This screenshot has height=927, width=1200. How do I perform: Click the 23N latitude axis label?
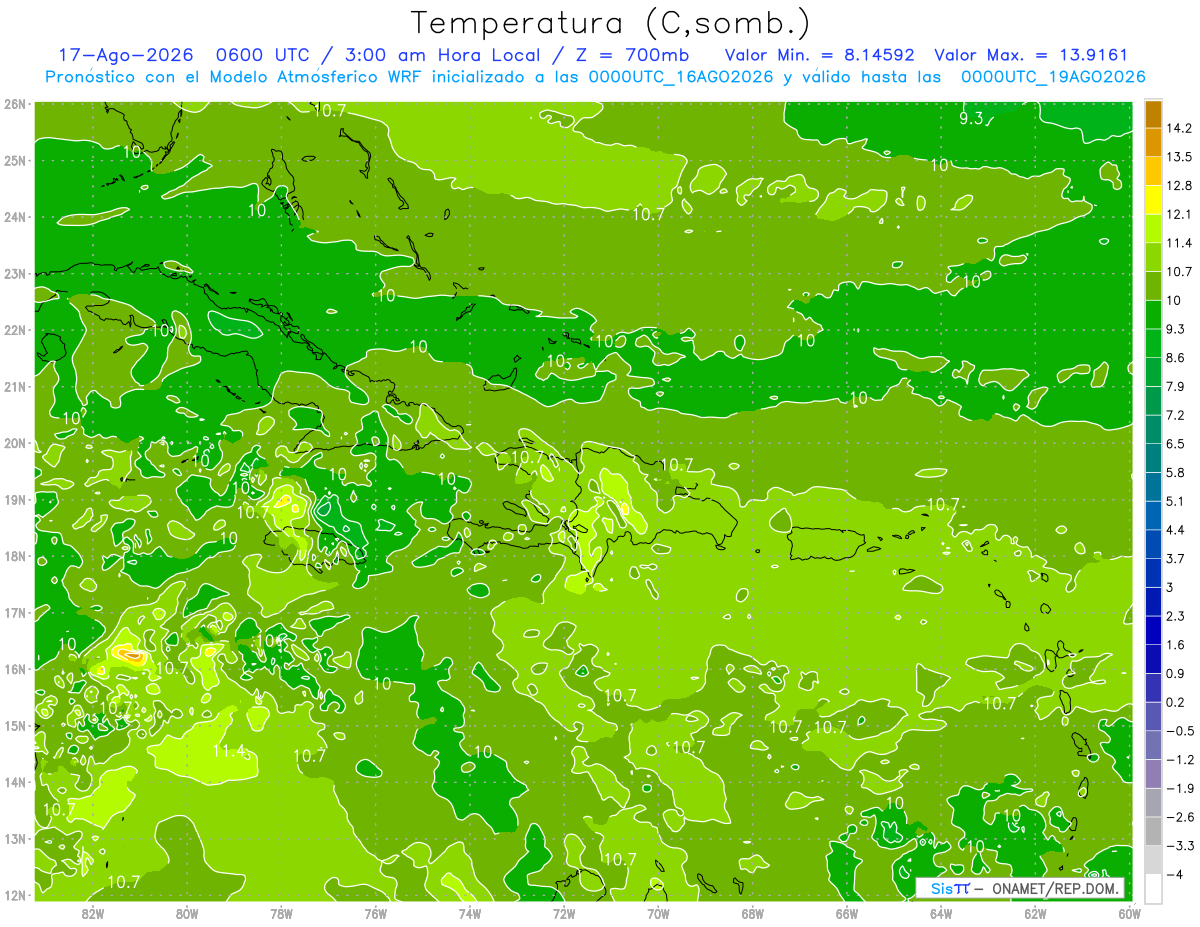click(14, 273)
